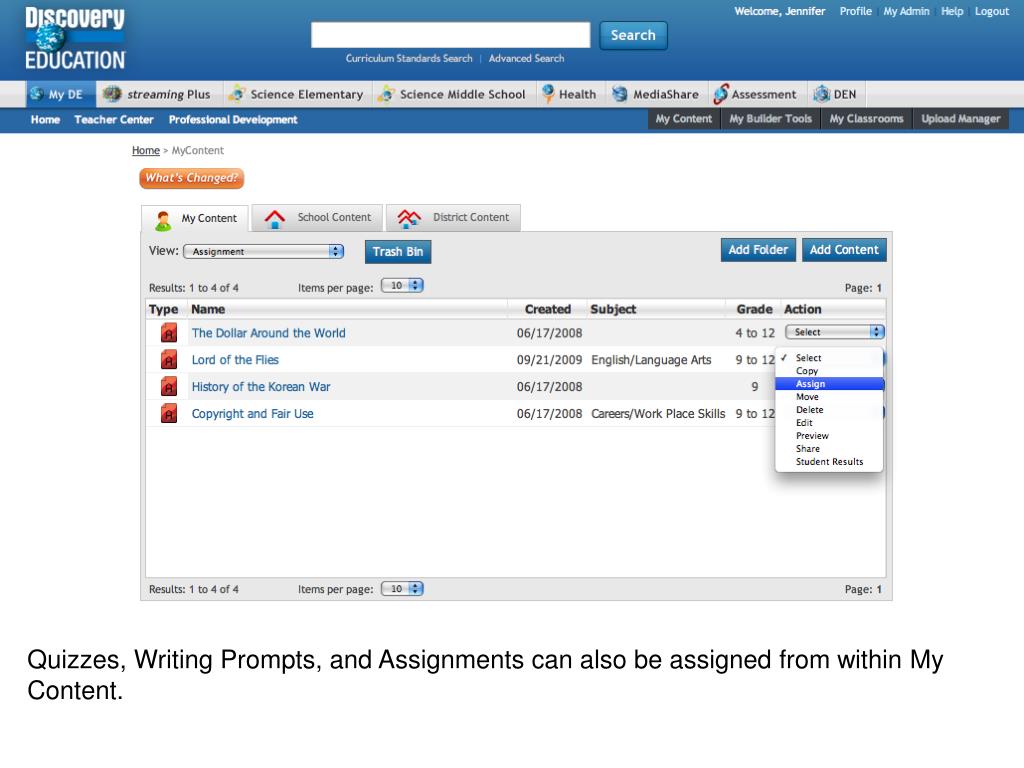Click the Home nav link

click(x=45, y=120)
